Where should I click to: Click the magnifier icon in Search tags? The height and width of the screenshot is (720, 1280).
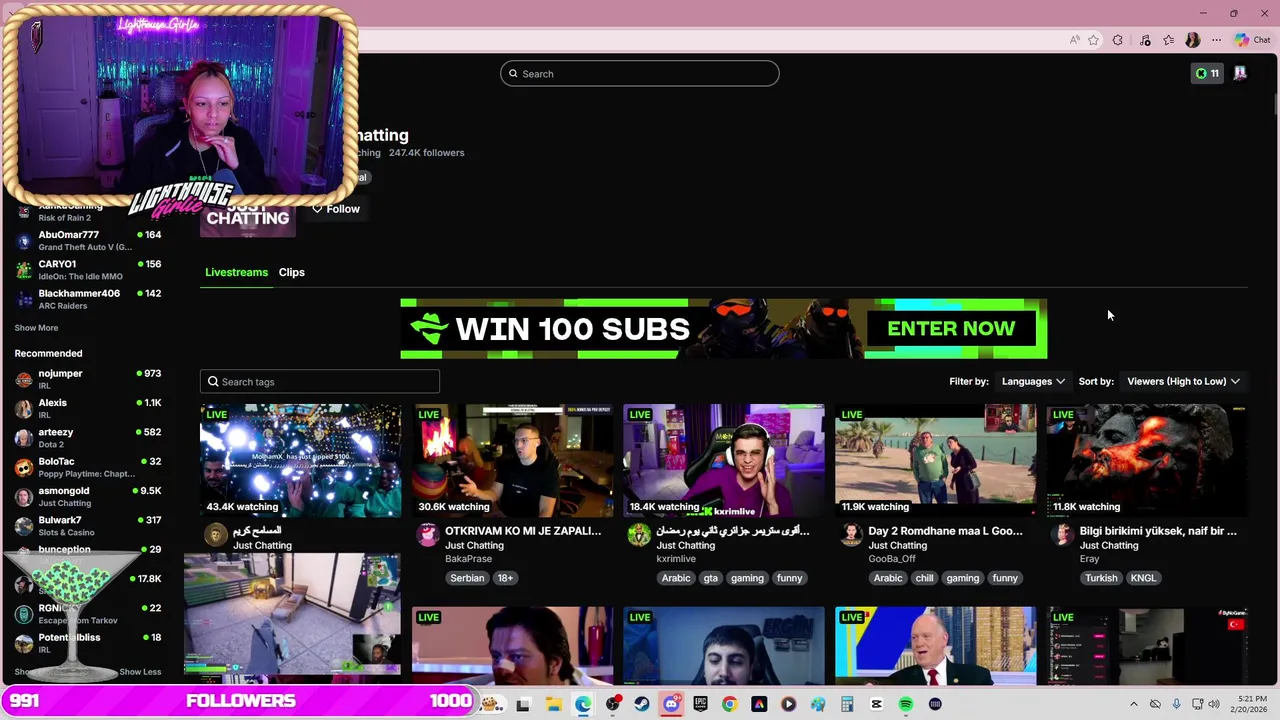click(212, 381)
